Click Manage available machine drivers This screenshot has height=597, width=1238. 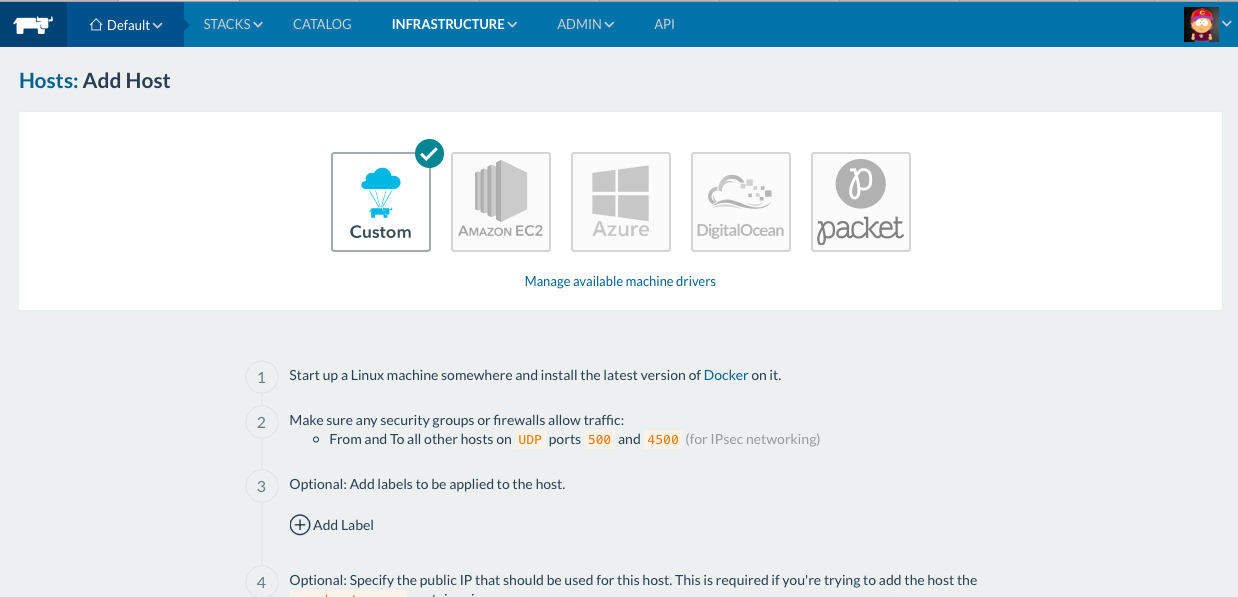(x=620, y=281)
